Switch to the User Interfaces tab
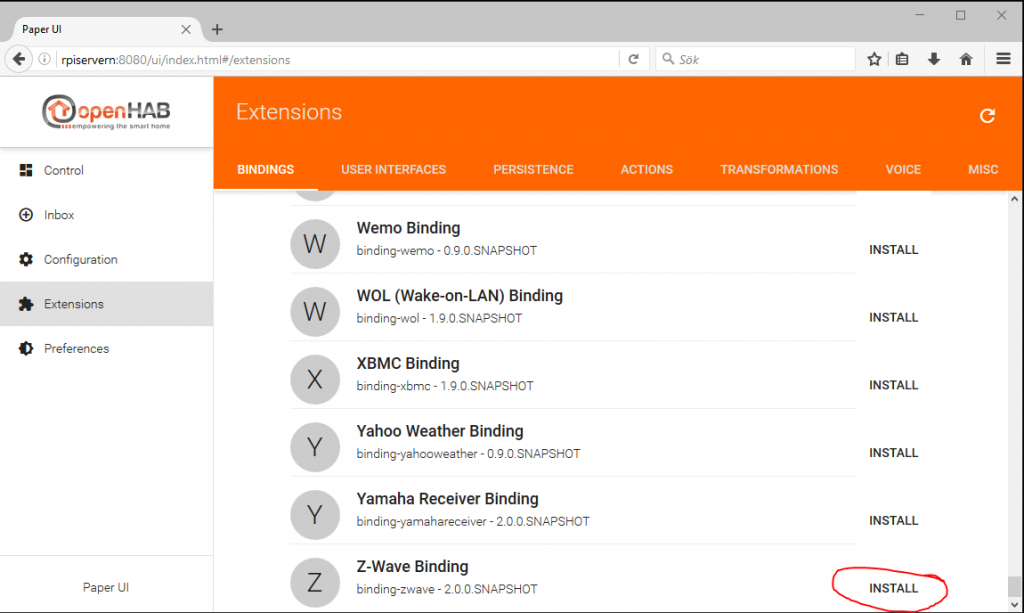The width and height of the screenshot is (1024, 613). [x=393, y=170]
